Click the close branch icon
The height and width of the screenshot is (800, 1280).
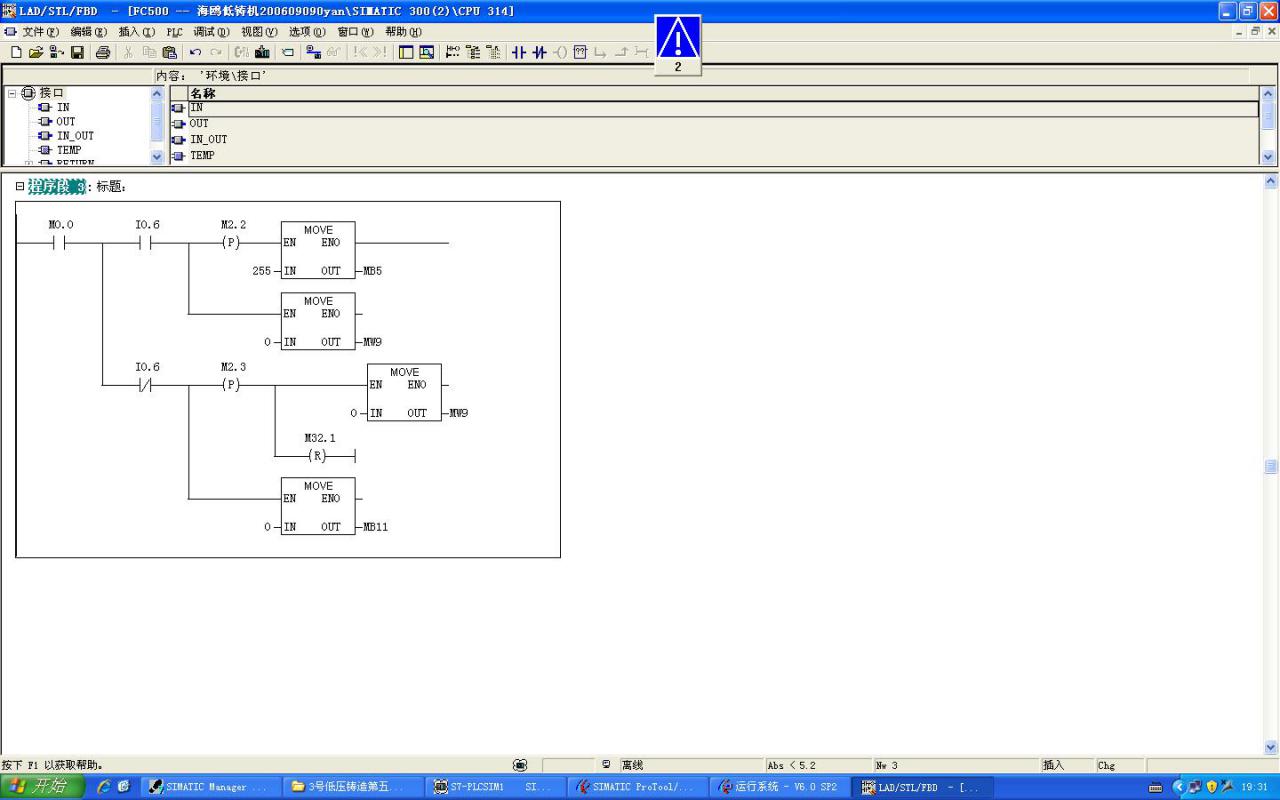[x=621, y=52]
